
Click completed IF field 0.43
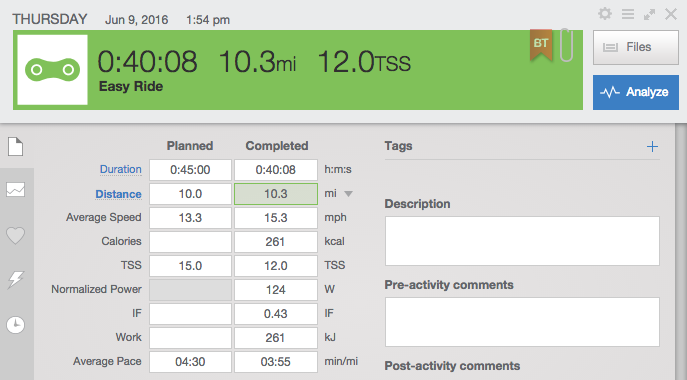point(276,314)
